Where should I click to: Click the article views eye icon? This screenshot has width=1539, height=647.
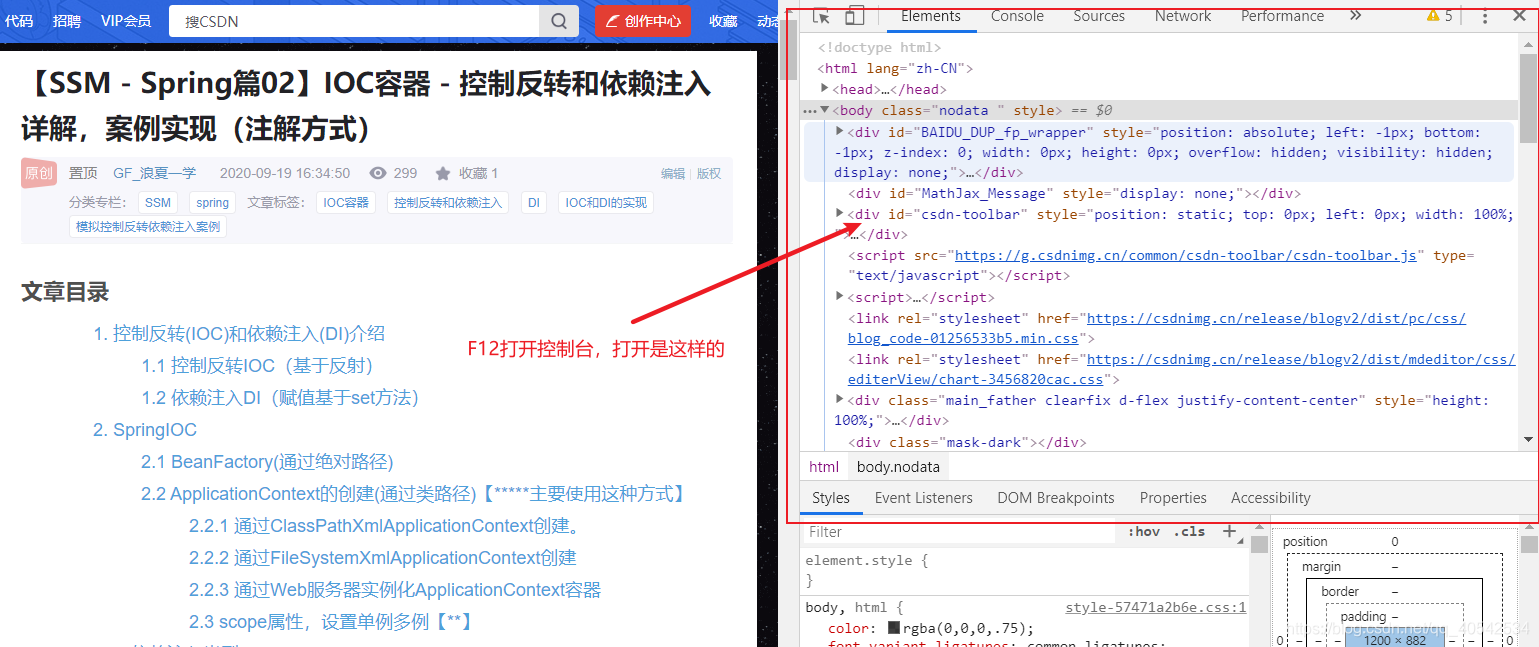point(377,173)
